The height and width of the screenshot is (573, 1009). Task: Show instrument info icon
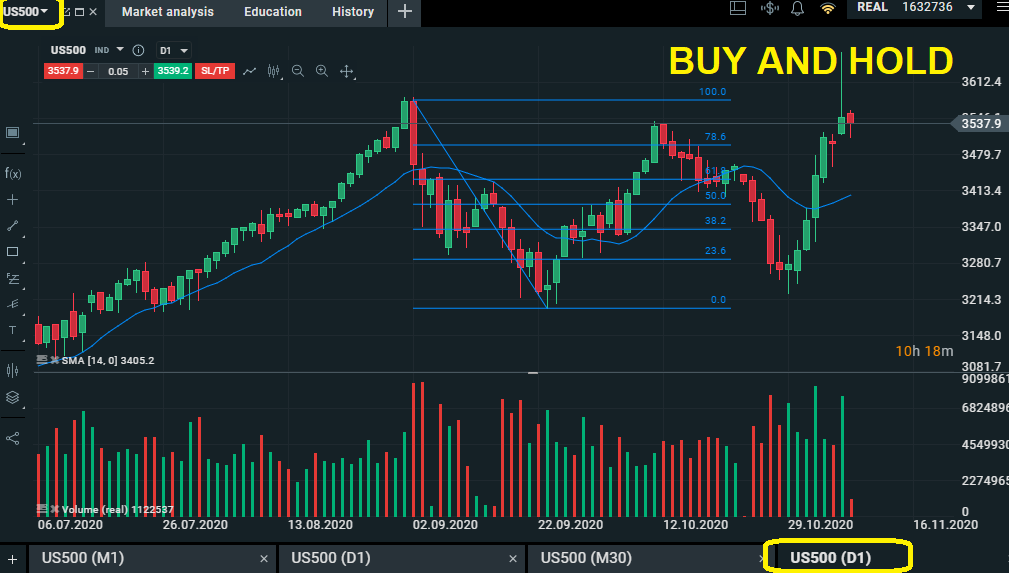pyautogui.click(x=138, y=50)
